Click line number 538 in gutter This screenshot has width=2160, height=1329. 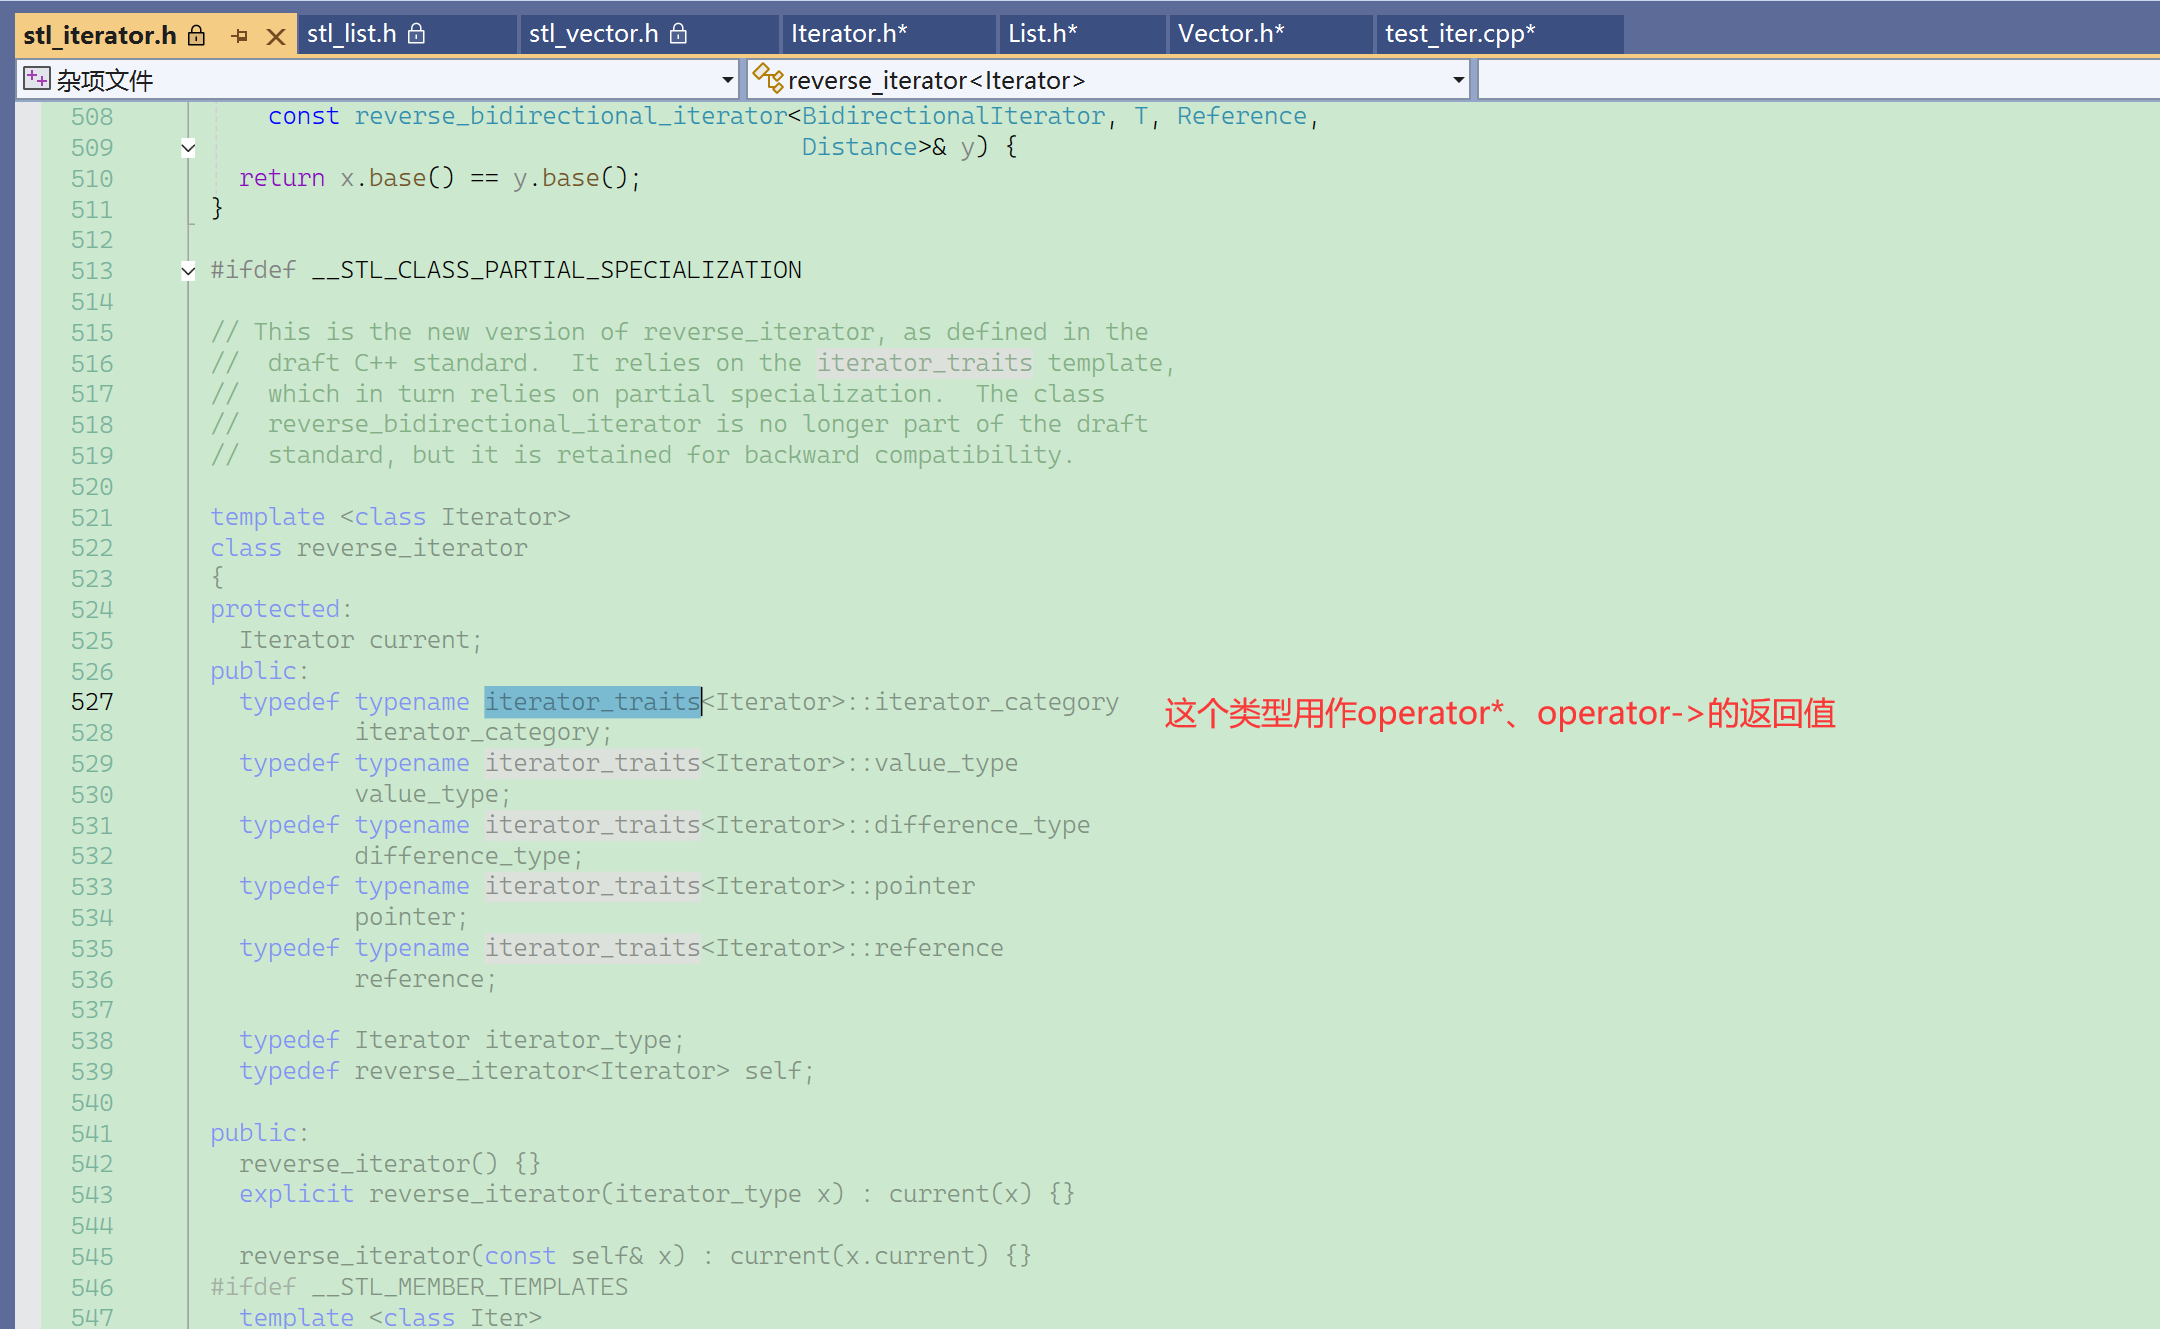92,1041
